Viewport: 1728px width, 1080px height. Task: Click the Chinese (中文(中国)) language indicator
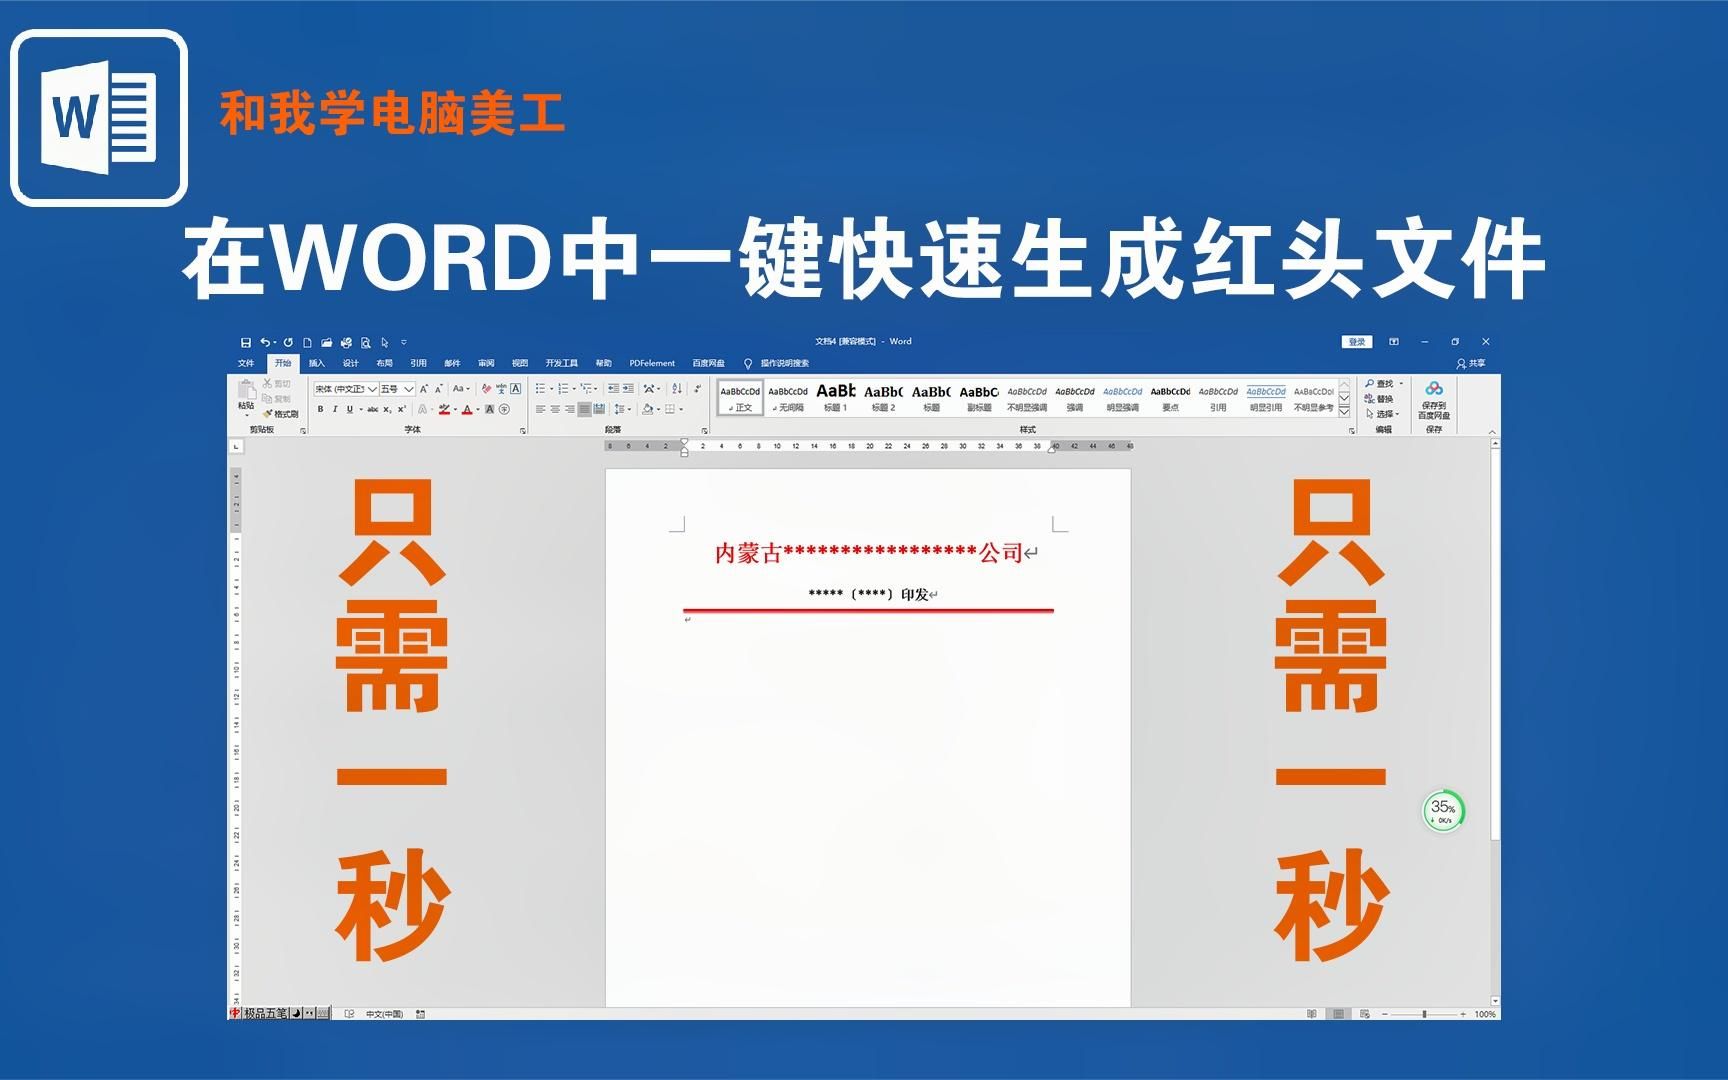pyautogui.click(x=384, y=1014)
